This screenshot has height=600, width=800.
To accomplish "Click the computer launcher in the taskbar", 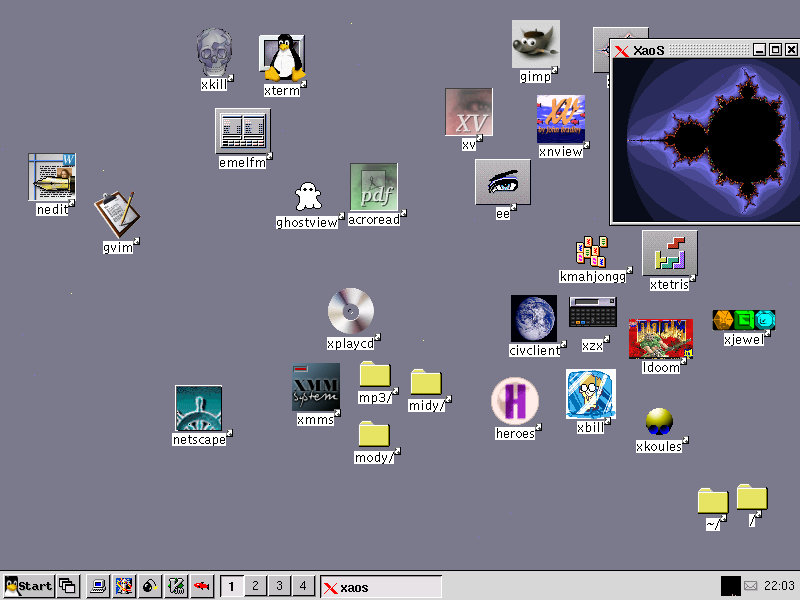I will pyautogui.click(x=97, y=586).
